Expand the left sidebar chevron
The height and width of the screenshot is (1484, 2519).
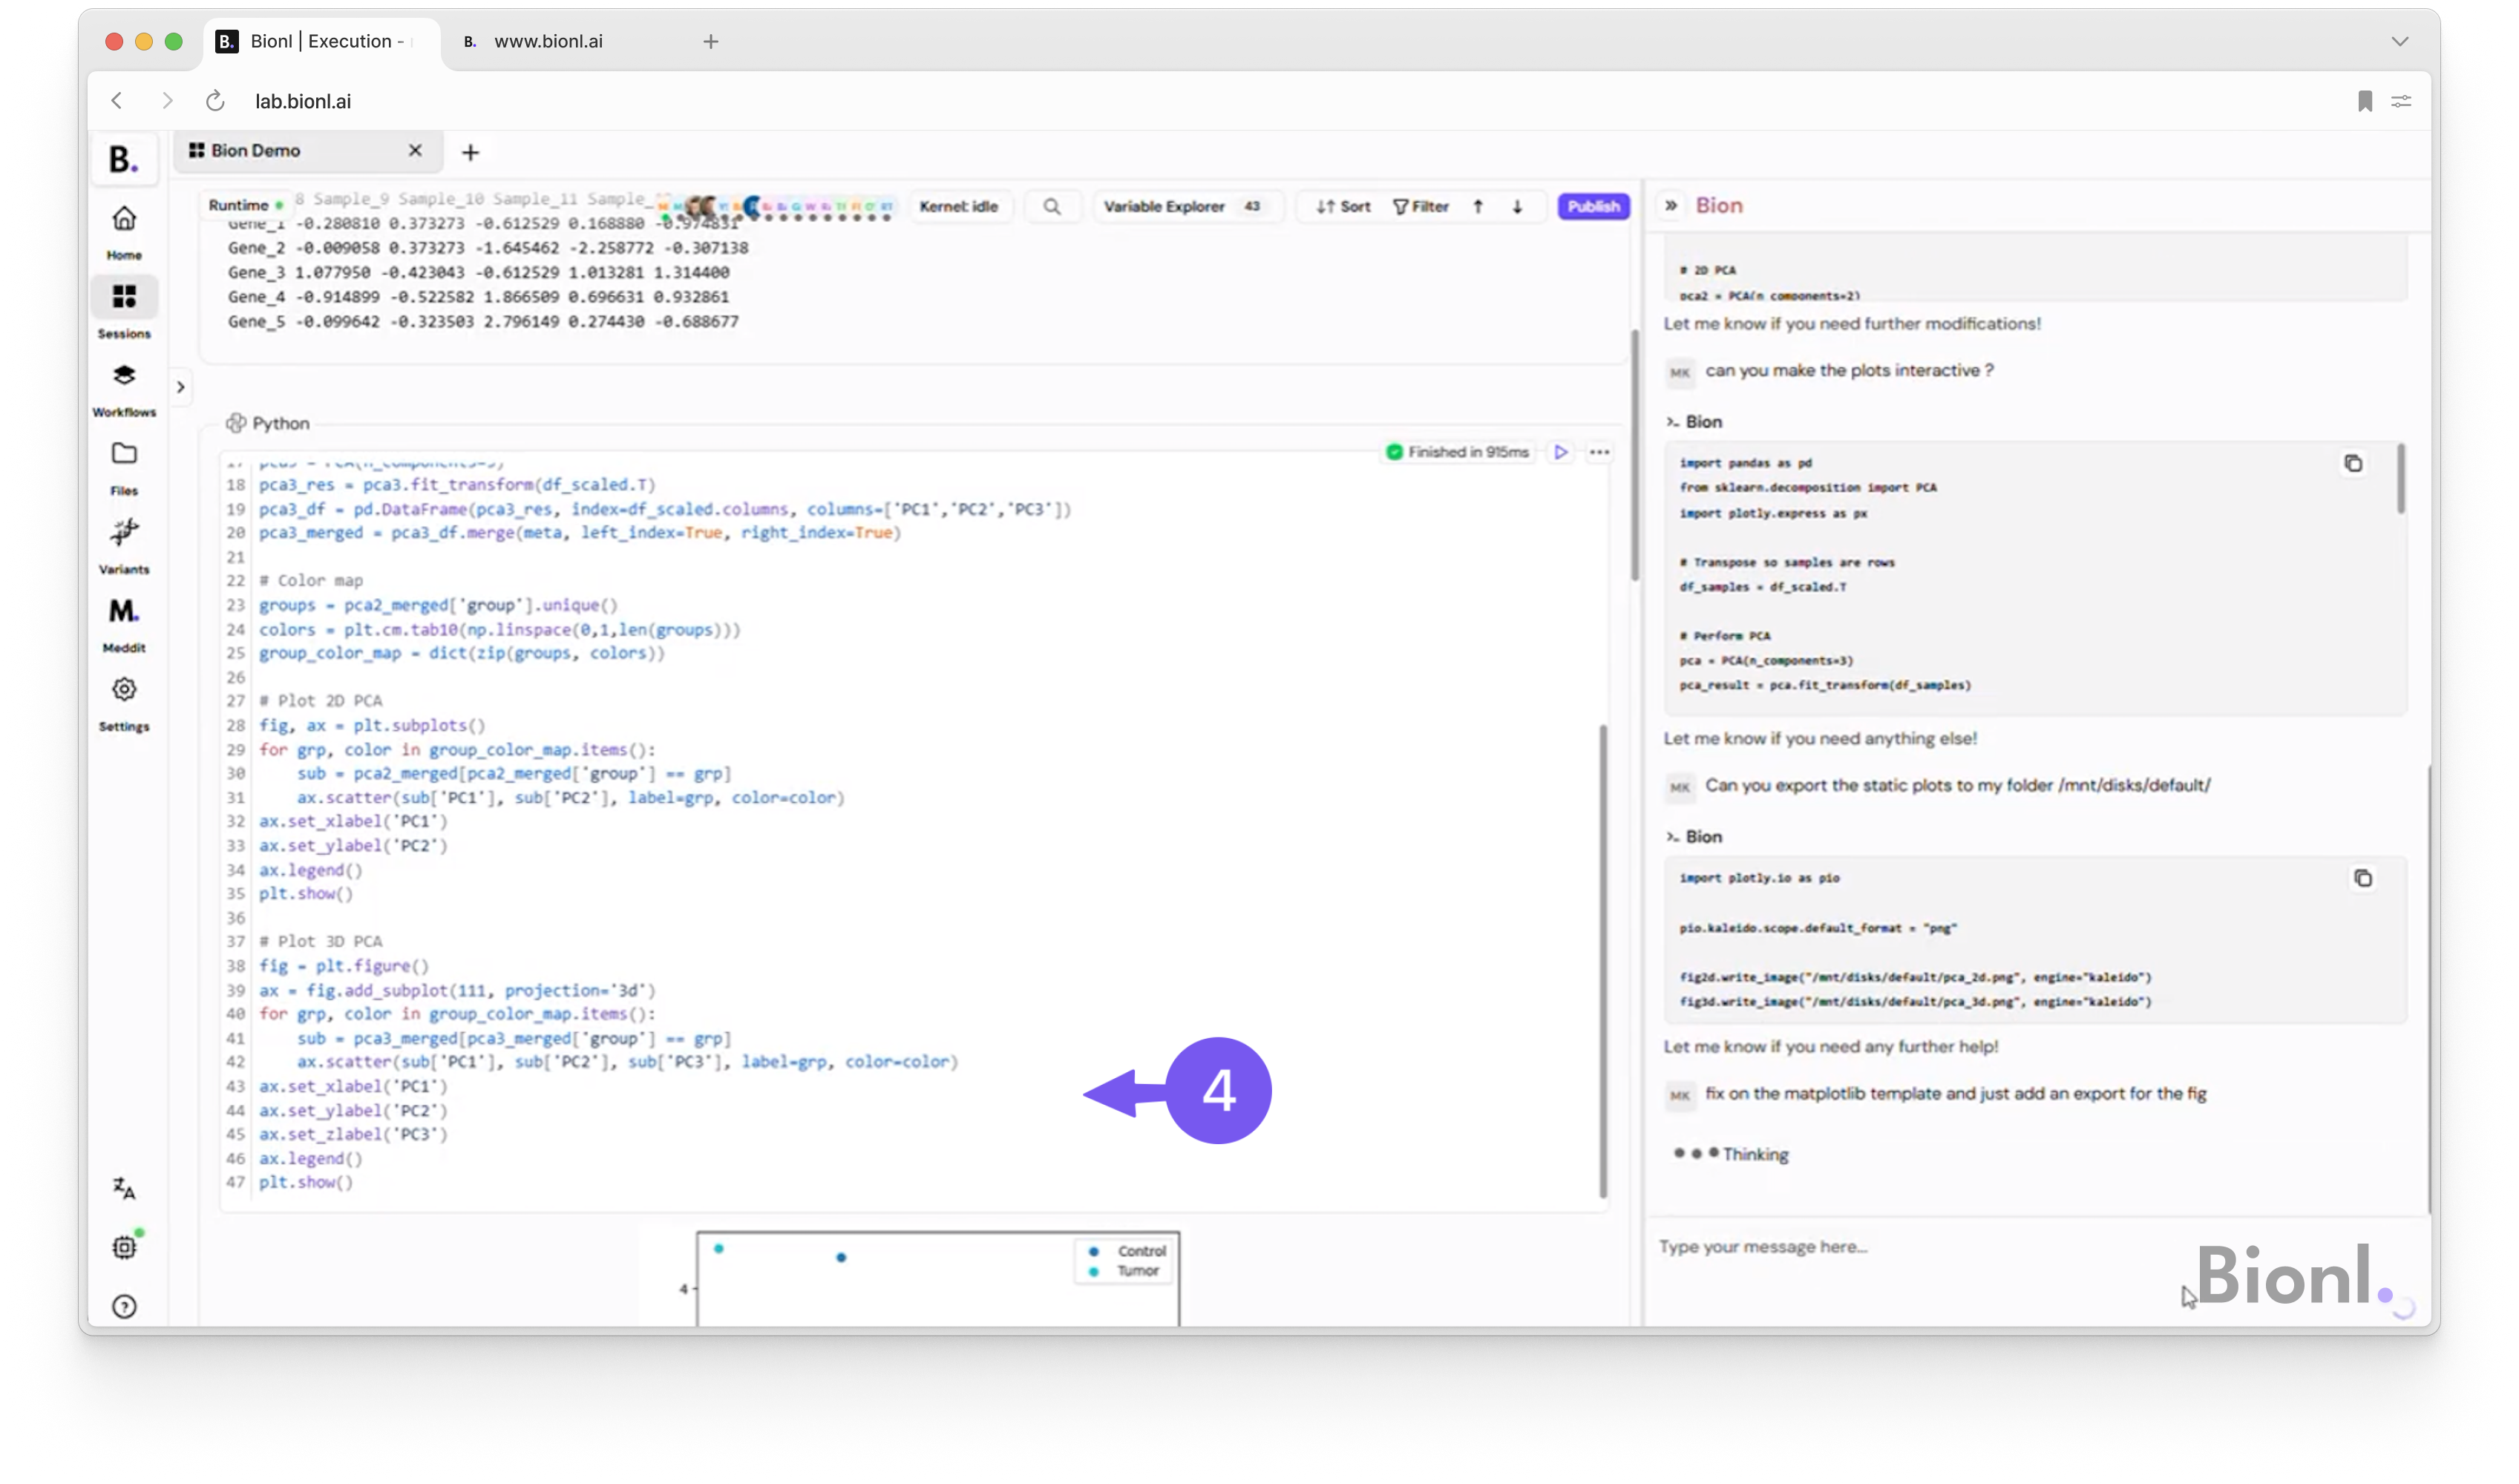(181, 387)
